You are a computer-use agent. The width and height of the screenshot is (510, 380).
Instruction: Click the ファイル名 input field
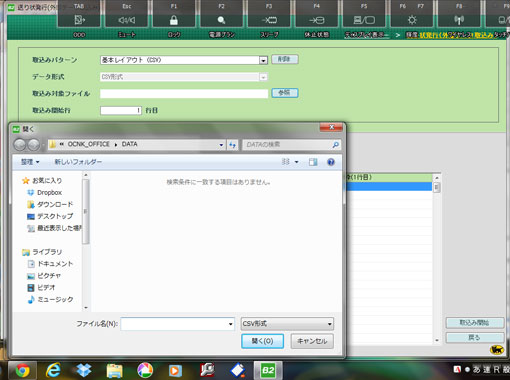pos(177,324)
